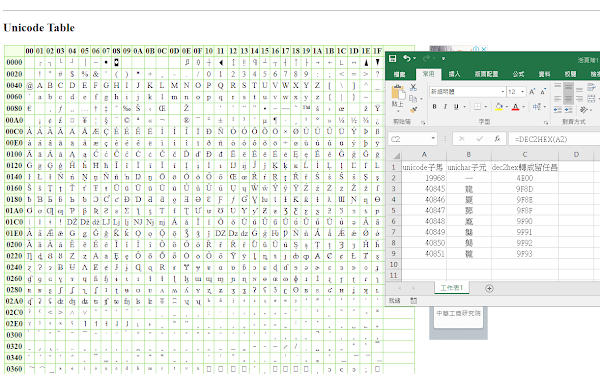Open the Fill Color dropdown arrow
The width and height of the screenshot is (600, 374).
tap(507, 107)
